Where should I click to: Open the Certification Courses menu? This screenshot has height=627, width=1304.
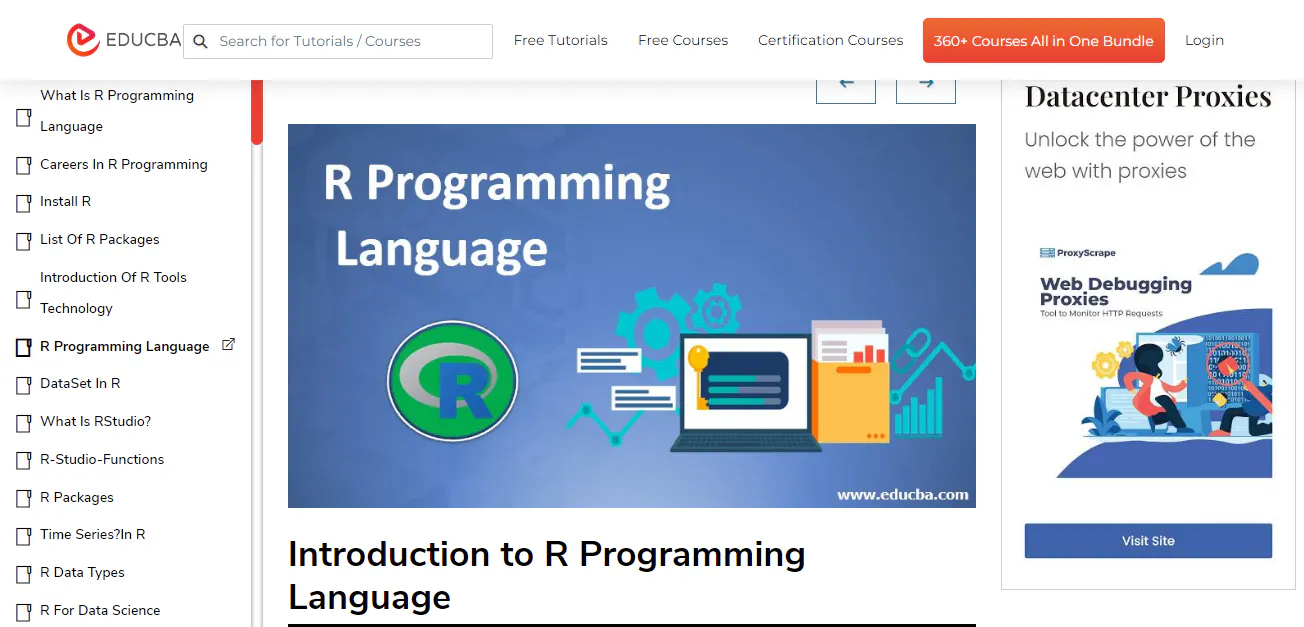pyautogui.click(x=830, y=40)
